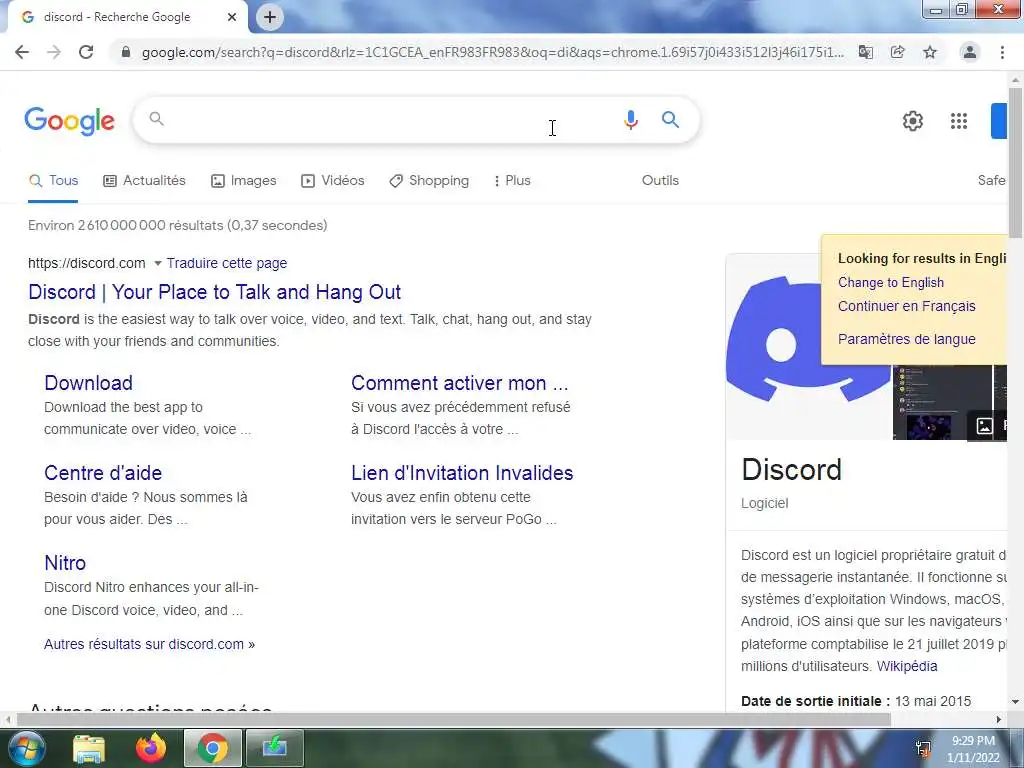Click the Discord app screenshot thumbnail

pyautogui.click(x=941, y=402)
